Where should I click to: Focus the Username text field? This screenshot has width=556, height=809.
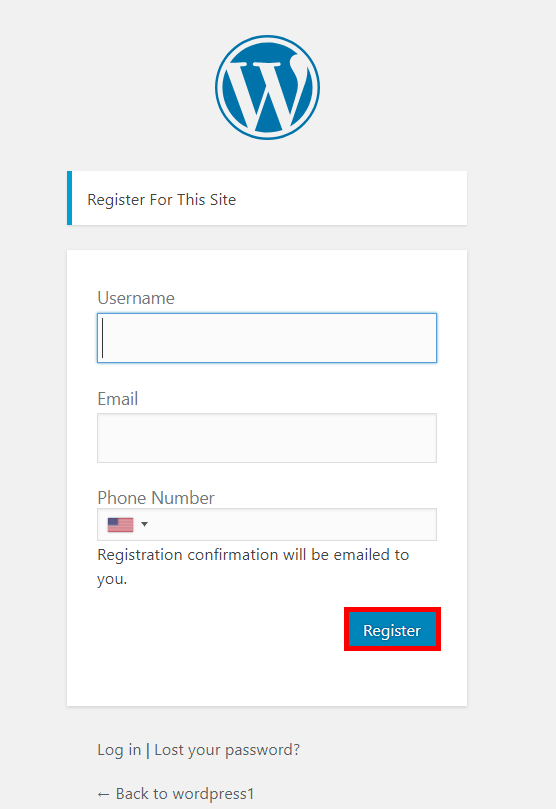(267, 338)
